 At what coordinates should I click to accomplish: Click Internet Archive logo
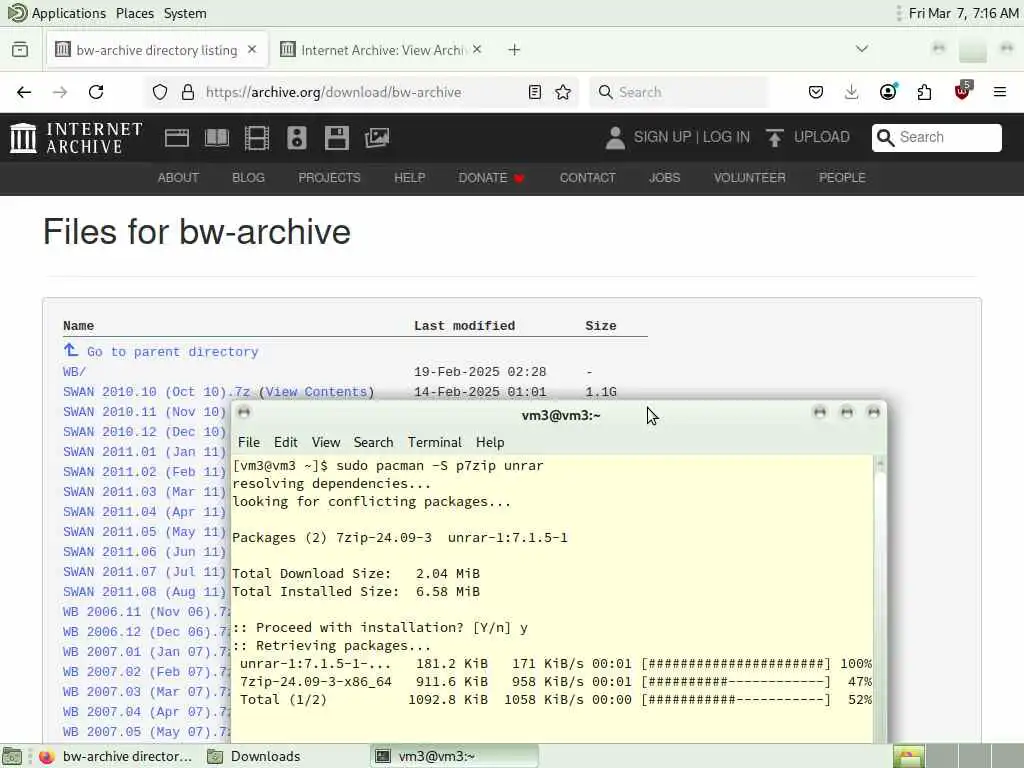pos(76,138)
